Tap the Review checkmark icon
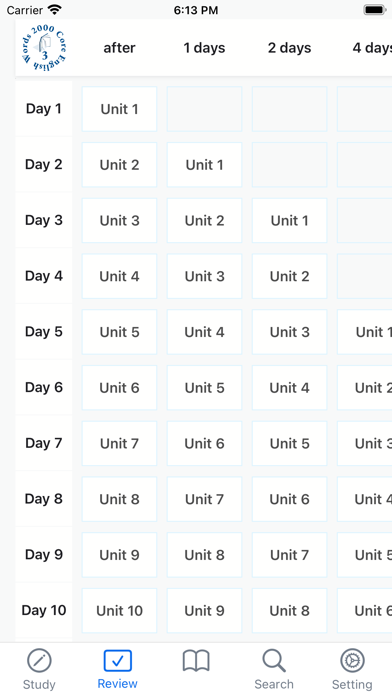The height and width of the screenshot is (696, 392). (118, 661)
